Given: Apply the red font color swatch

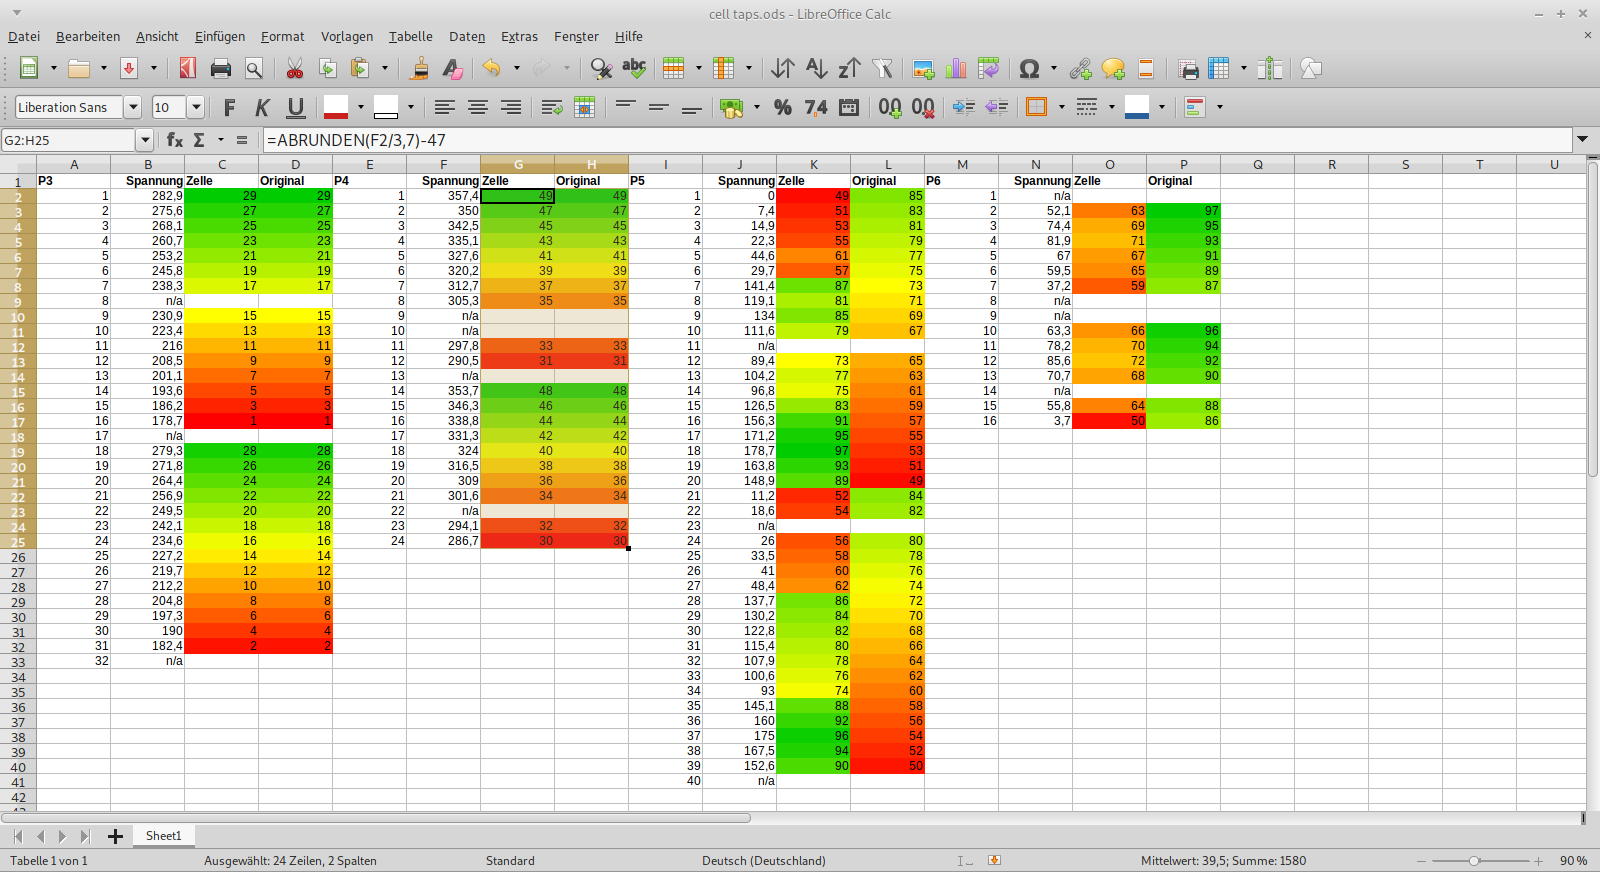Looking at the screenshot, I should [x=336, y=107].
